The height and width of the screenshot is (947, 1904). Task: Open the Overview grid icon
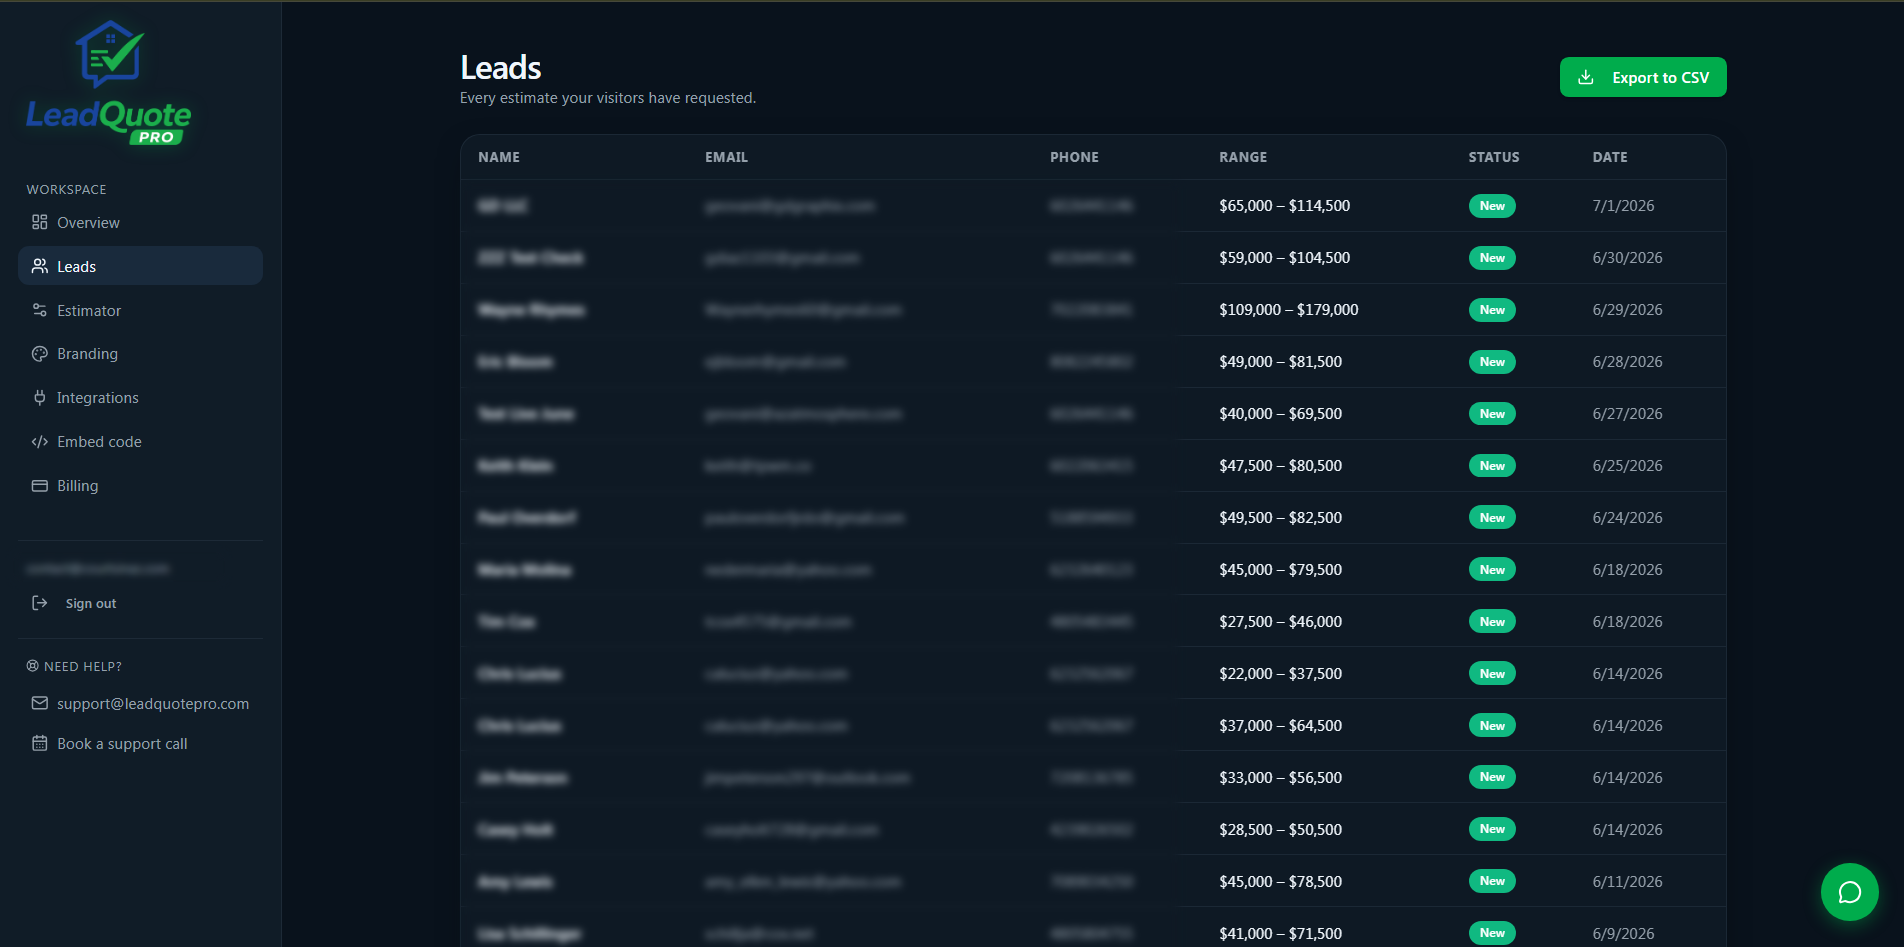click(40, 222)
